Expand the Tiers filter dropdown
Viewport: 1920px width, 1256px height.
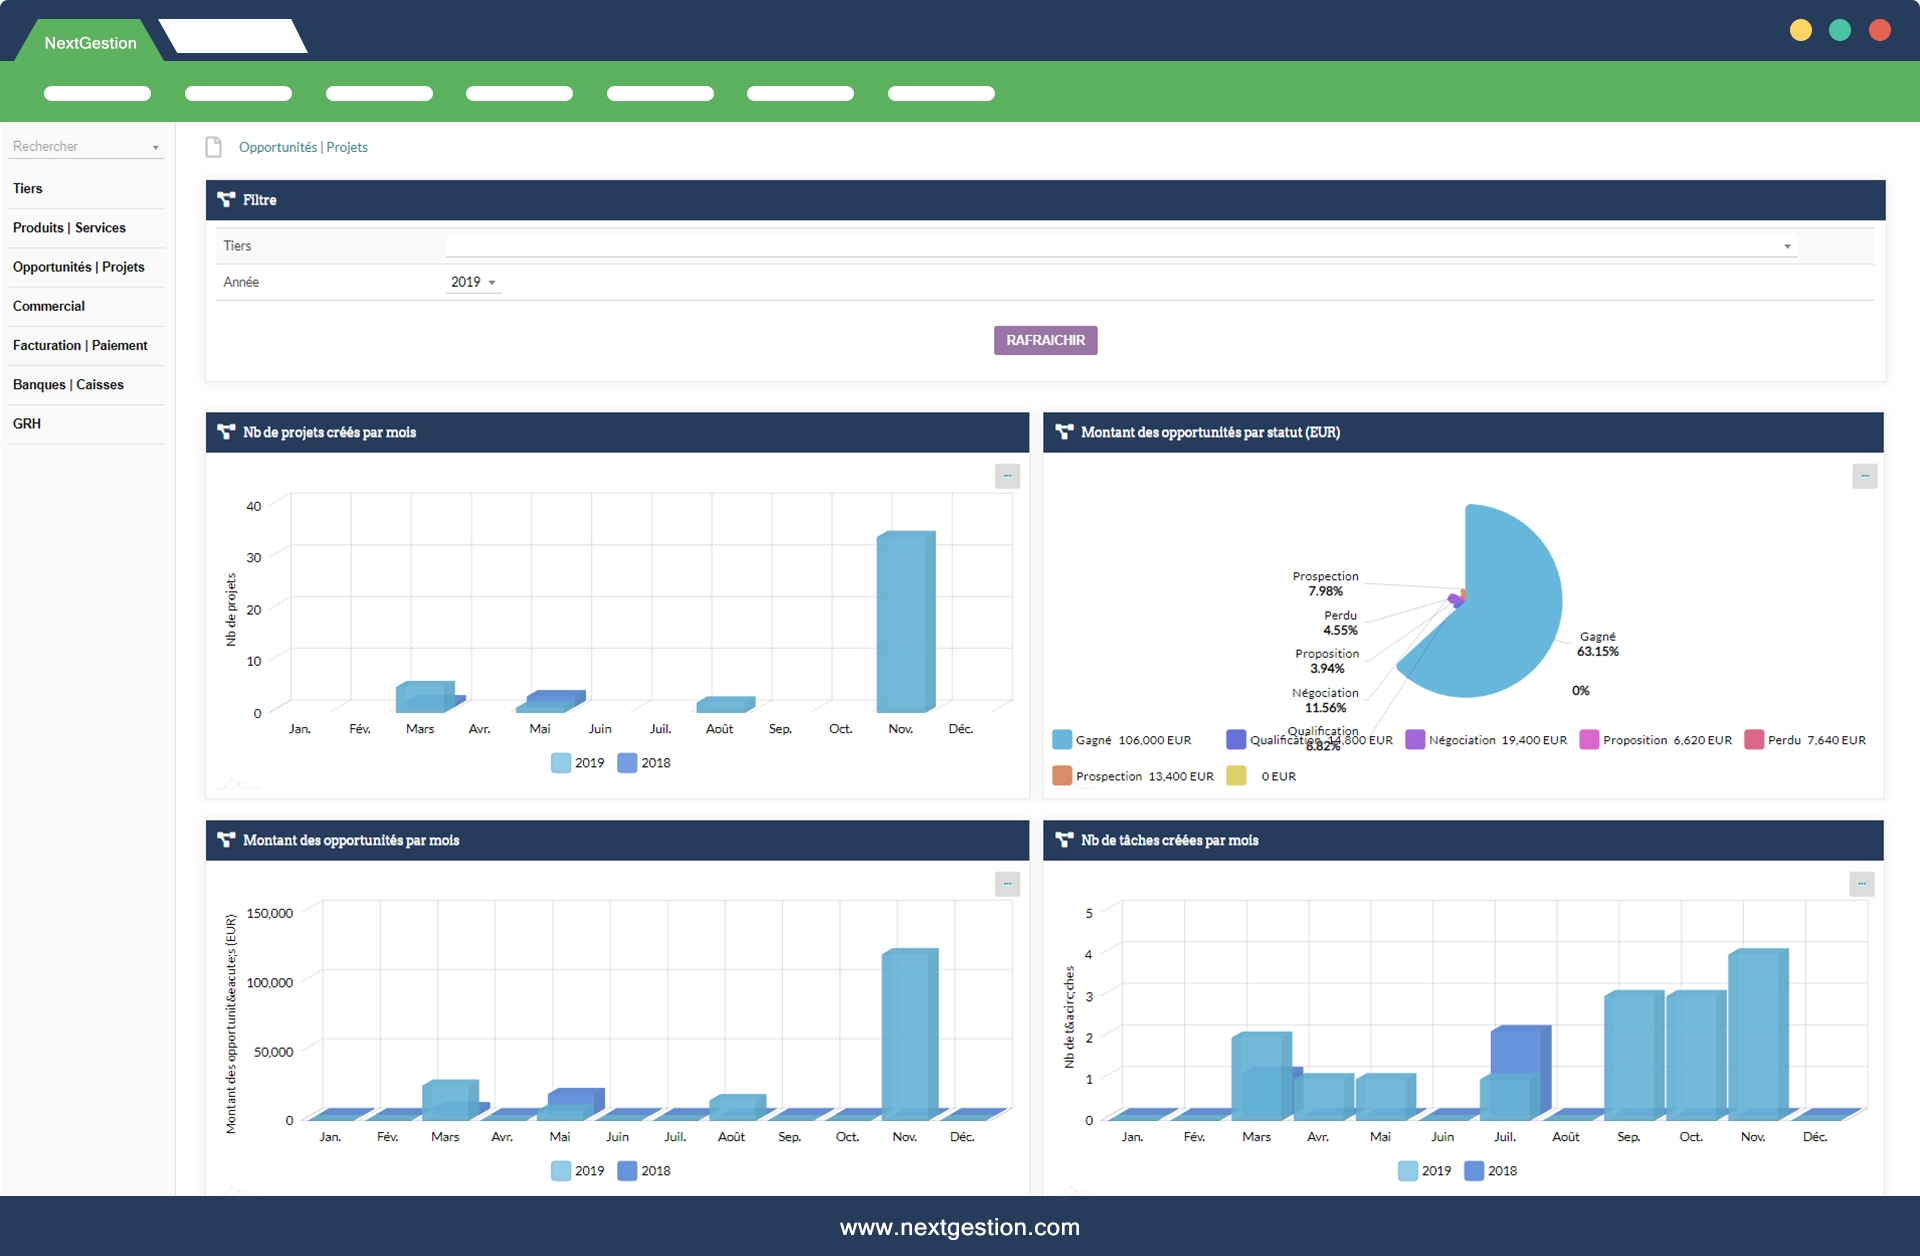(x=1787, y=246)
